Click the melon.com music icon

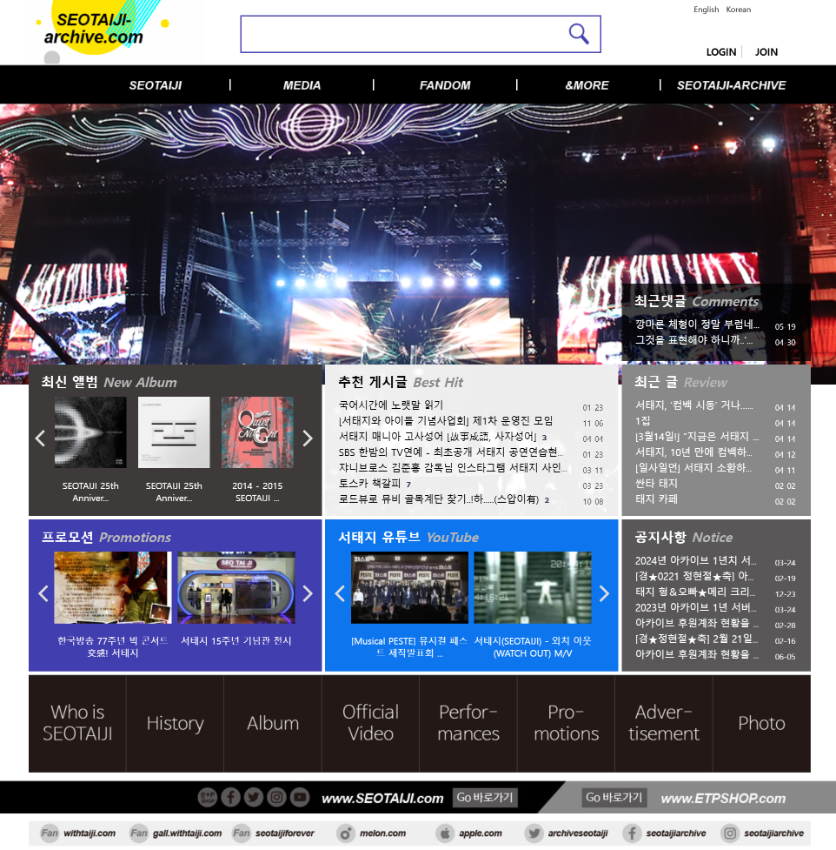point(346,833)
